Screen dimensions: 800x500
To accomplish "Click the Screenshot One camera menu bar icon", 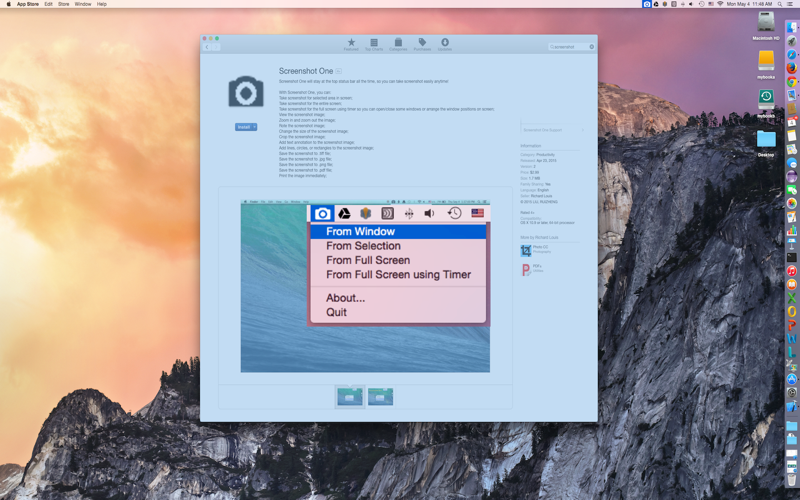I will point(647,4).
